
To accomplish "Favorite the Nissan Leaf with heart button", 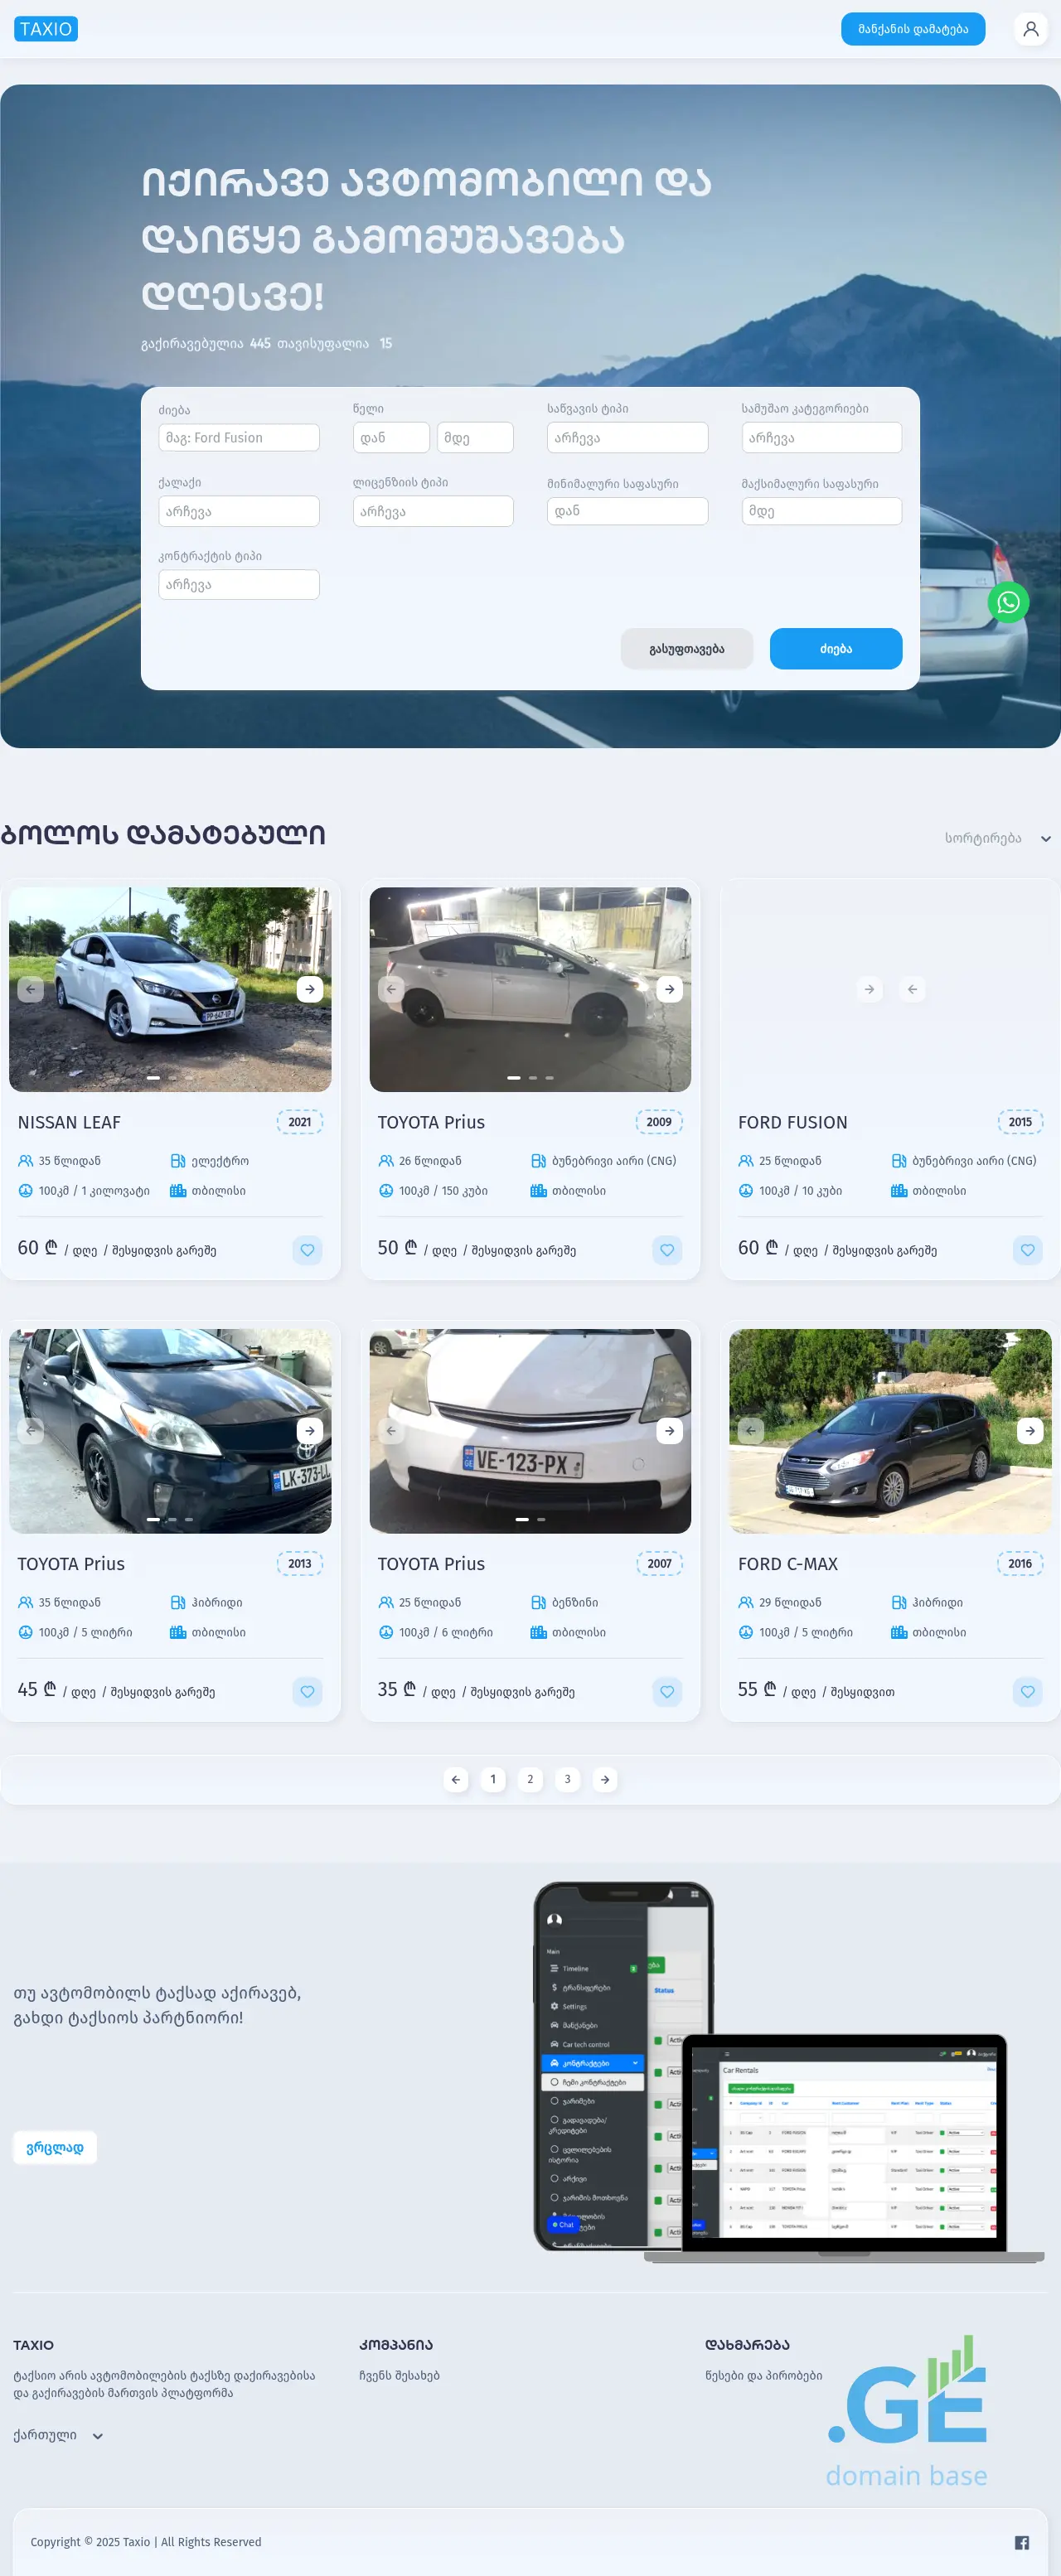I will pyautogui.click(x=307, y=1249).
